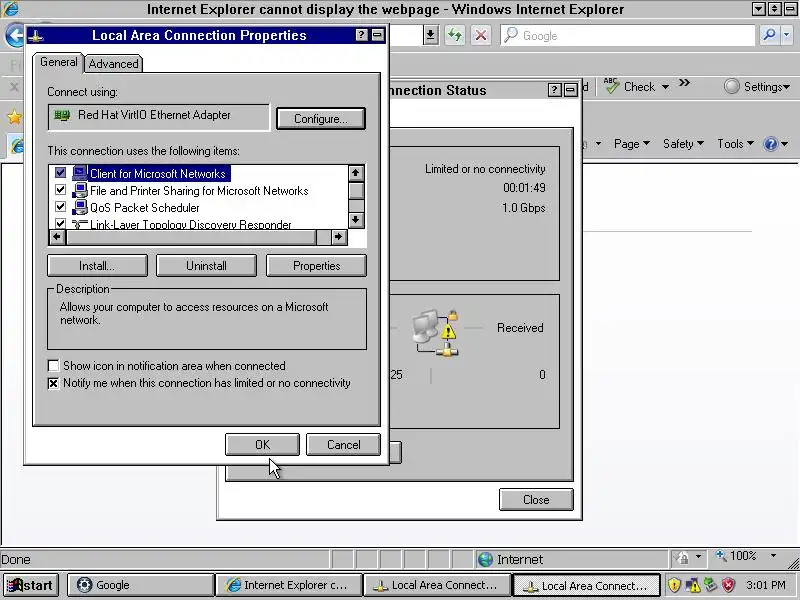Click the Start button
Image resolution: width=800 pixels, height=600 pixels.
click(31, 585)
